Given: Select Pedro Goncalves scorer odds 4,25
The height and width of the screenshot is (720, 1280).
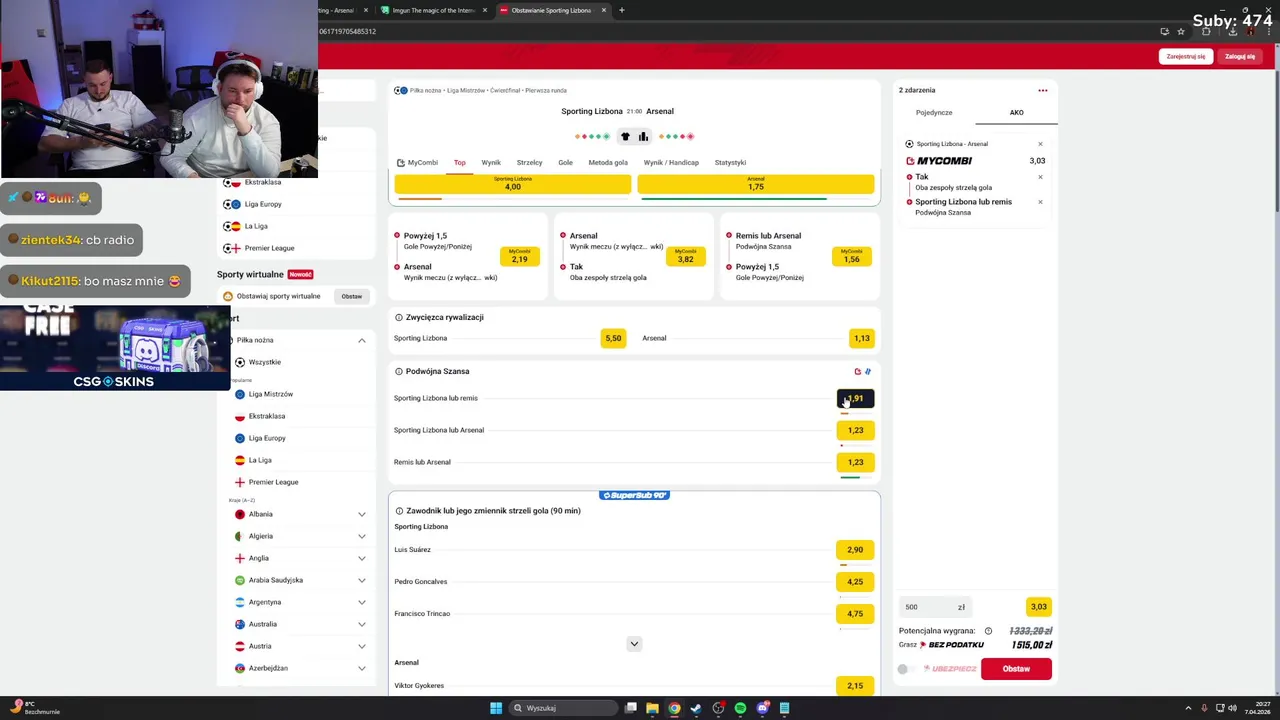Looking at the screenshot, I should pyautogui.click(x=855, y=582).
